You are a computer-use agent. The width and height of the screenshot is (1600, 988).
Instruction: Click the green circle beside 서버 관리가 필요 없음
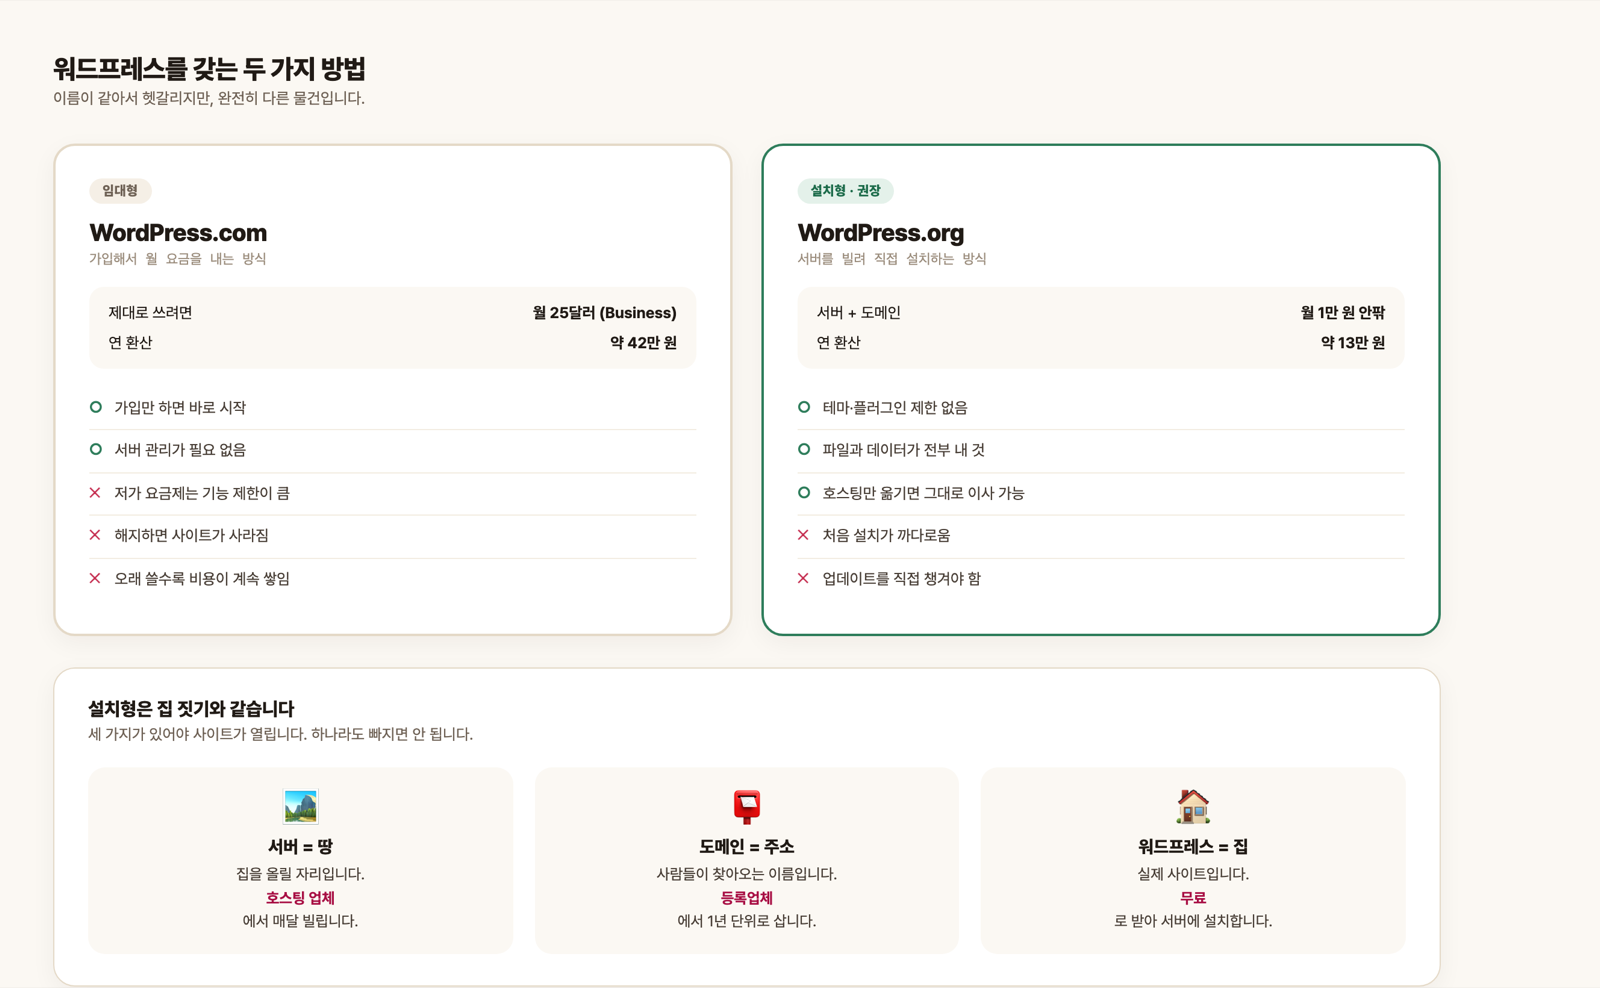coord(95,450)
